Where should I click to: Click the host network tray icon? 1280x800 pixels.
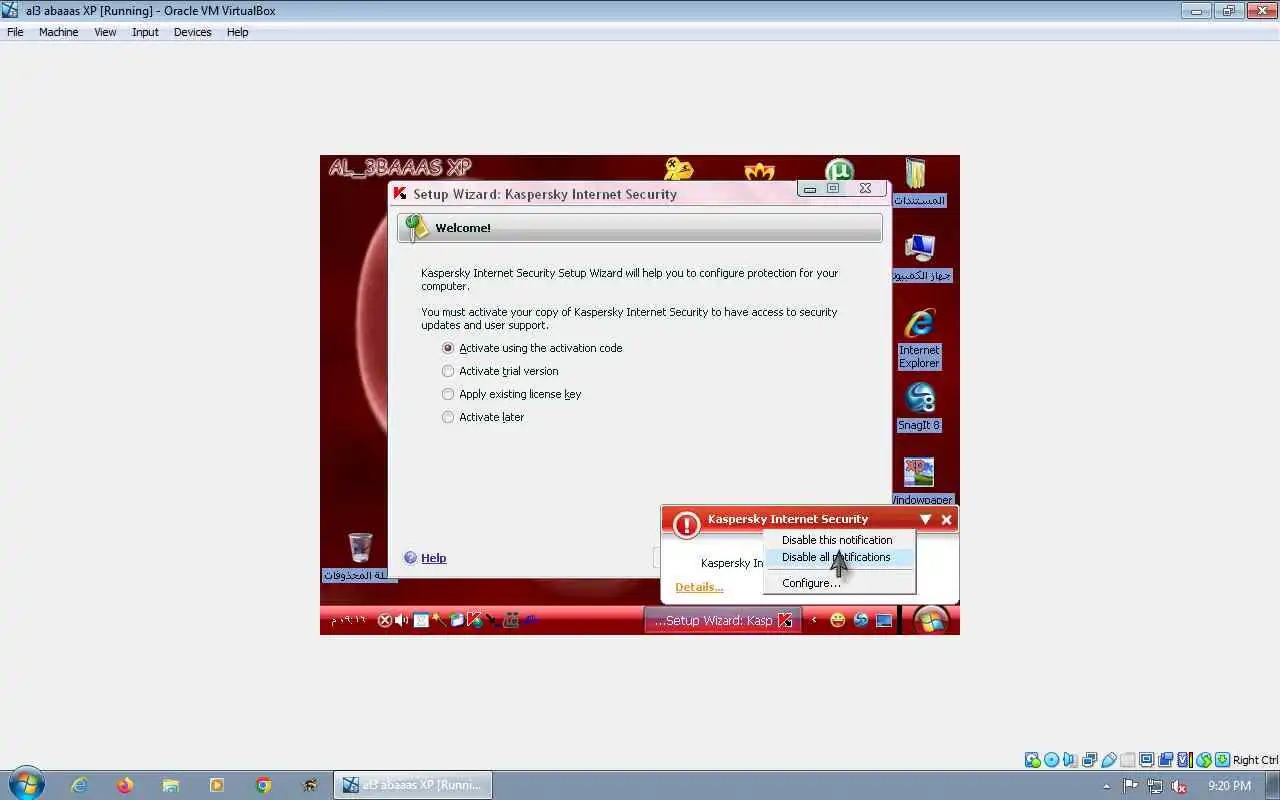1155,786
